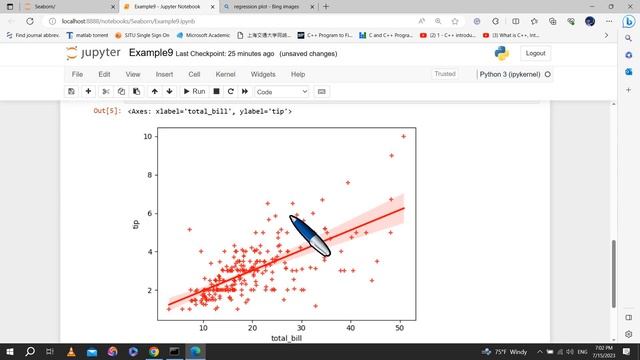Image resolution: width=640 pixels, height=360 pixels.
Task: Open VLC from the taskbar
Action: [x=71, y=351]
